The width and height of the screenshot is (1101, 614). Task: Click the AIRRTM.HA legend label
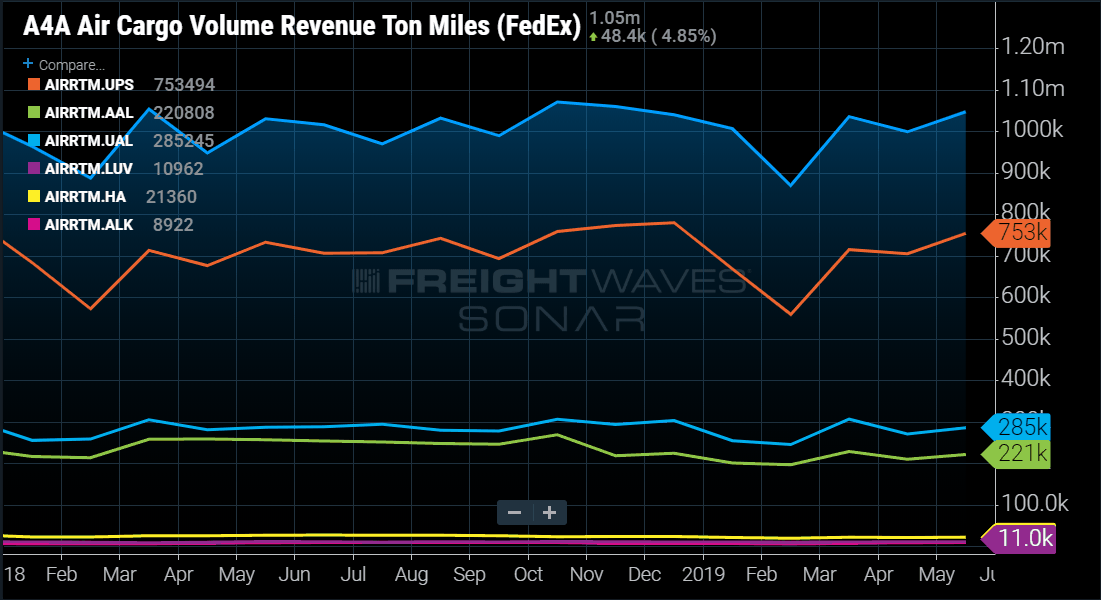(85, 197)
